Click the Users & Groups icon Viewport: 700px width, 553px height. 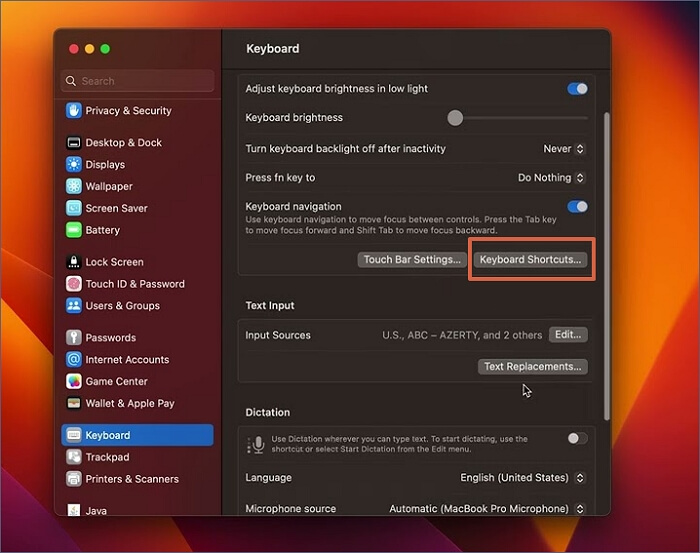[74, 305]
